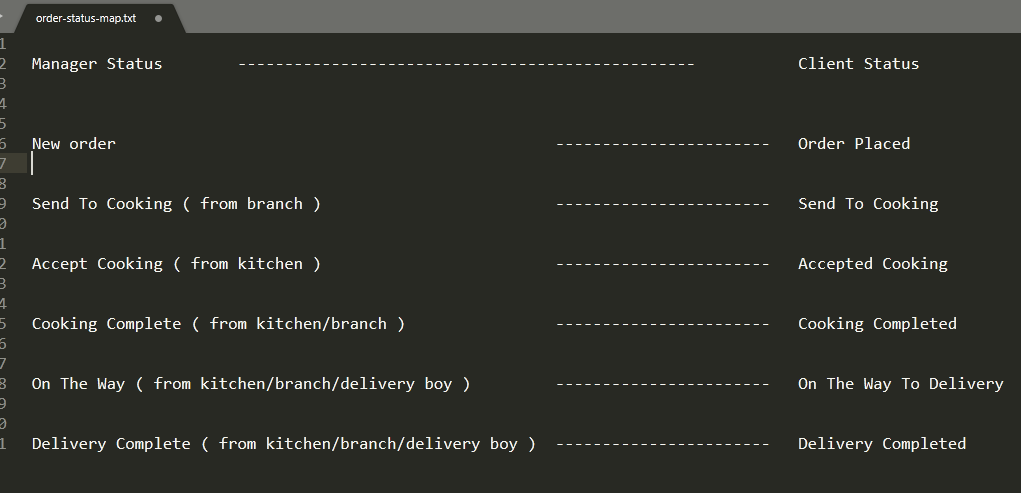Click the tab scroll arrow left of the tab
The width and height of the screenshot is (1021, 493).
point(3,17)
